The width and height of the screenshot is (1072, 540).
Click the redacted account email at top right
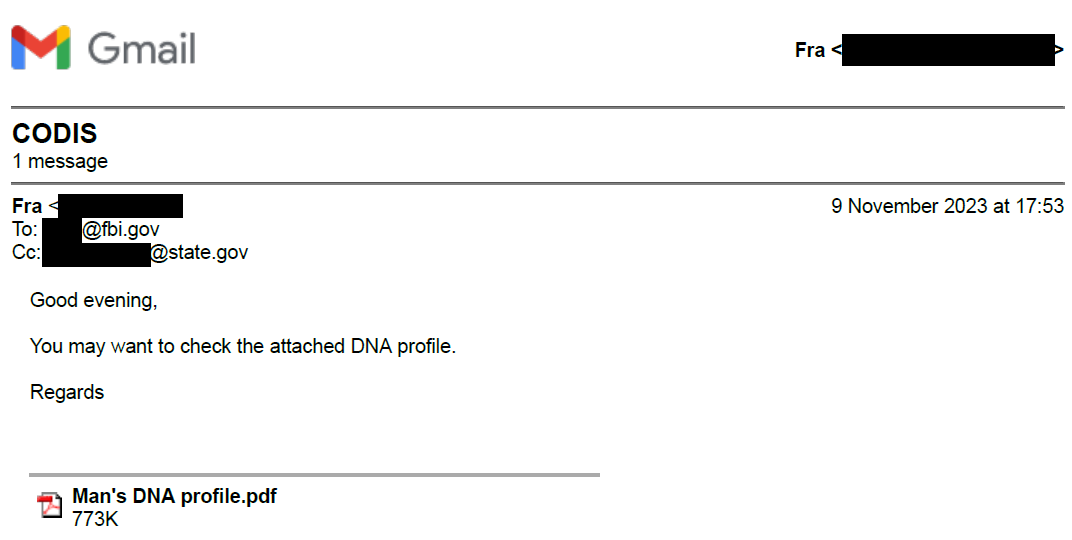click(948, 50)
